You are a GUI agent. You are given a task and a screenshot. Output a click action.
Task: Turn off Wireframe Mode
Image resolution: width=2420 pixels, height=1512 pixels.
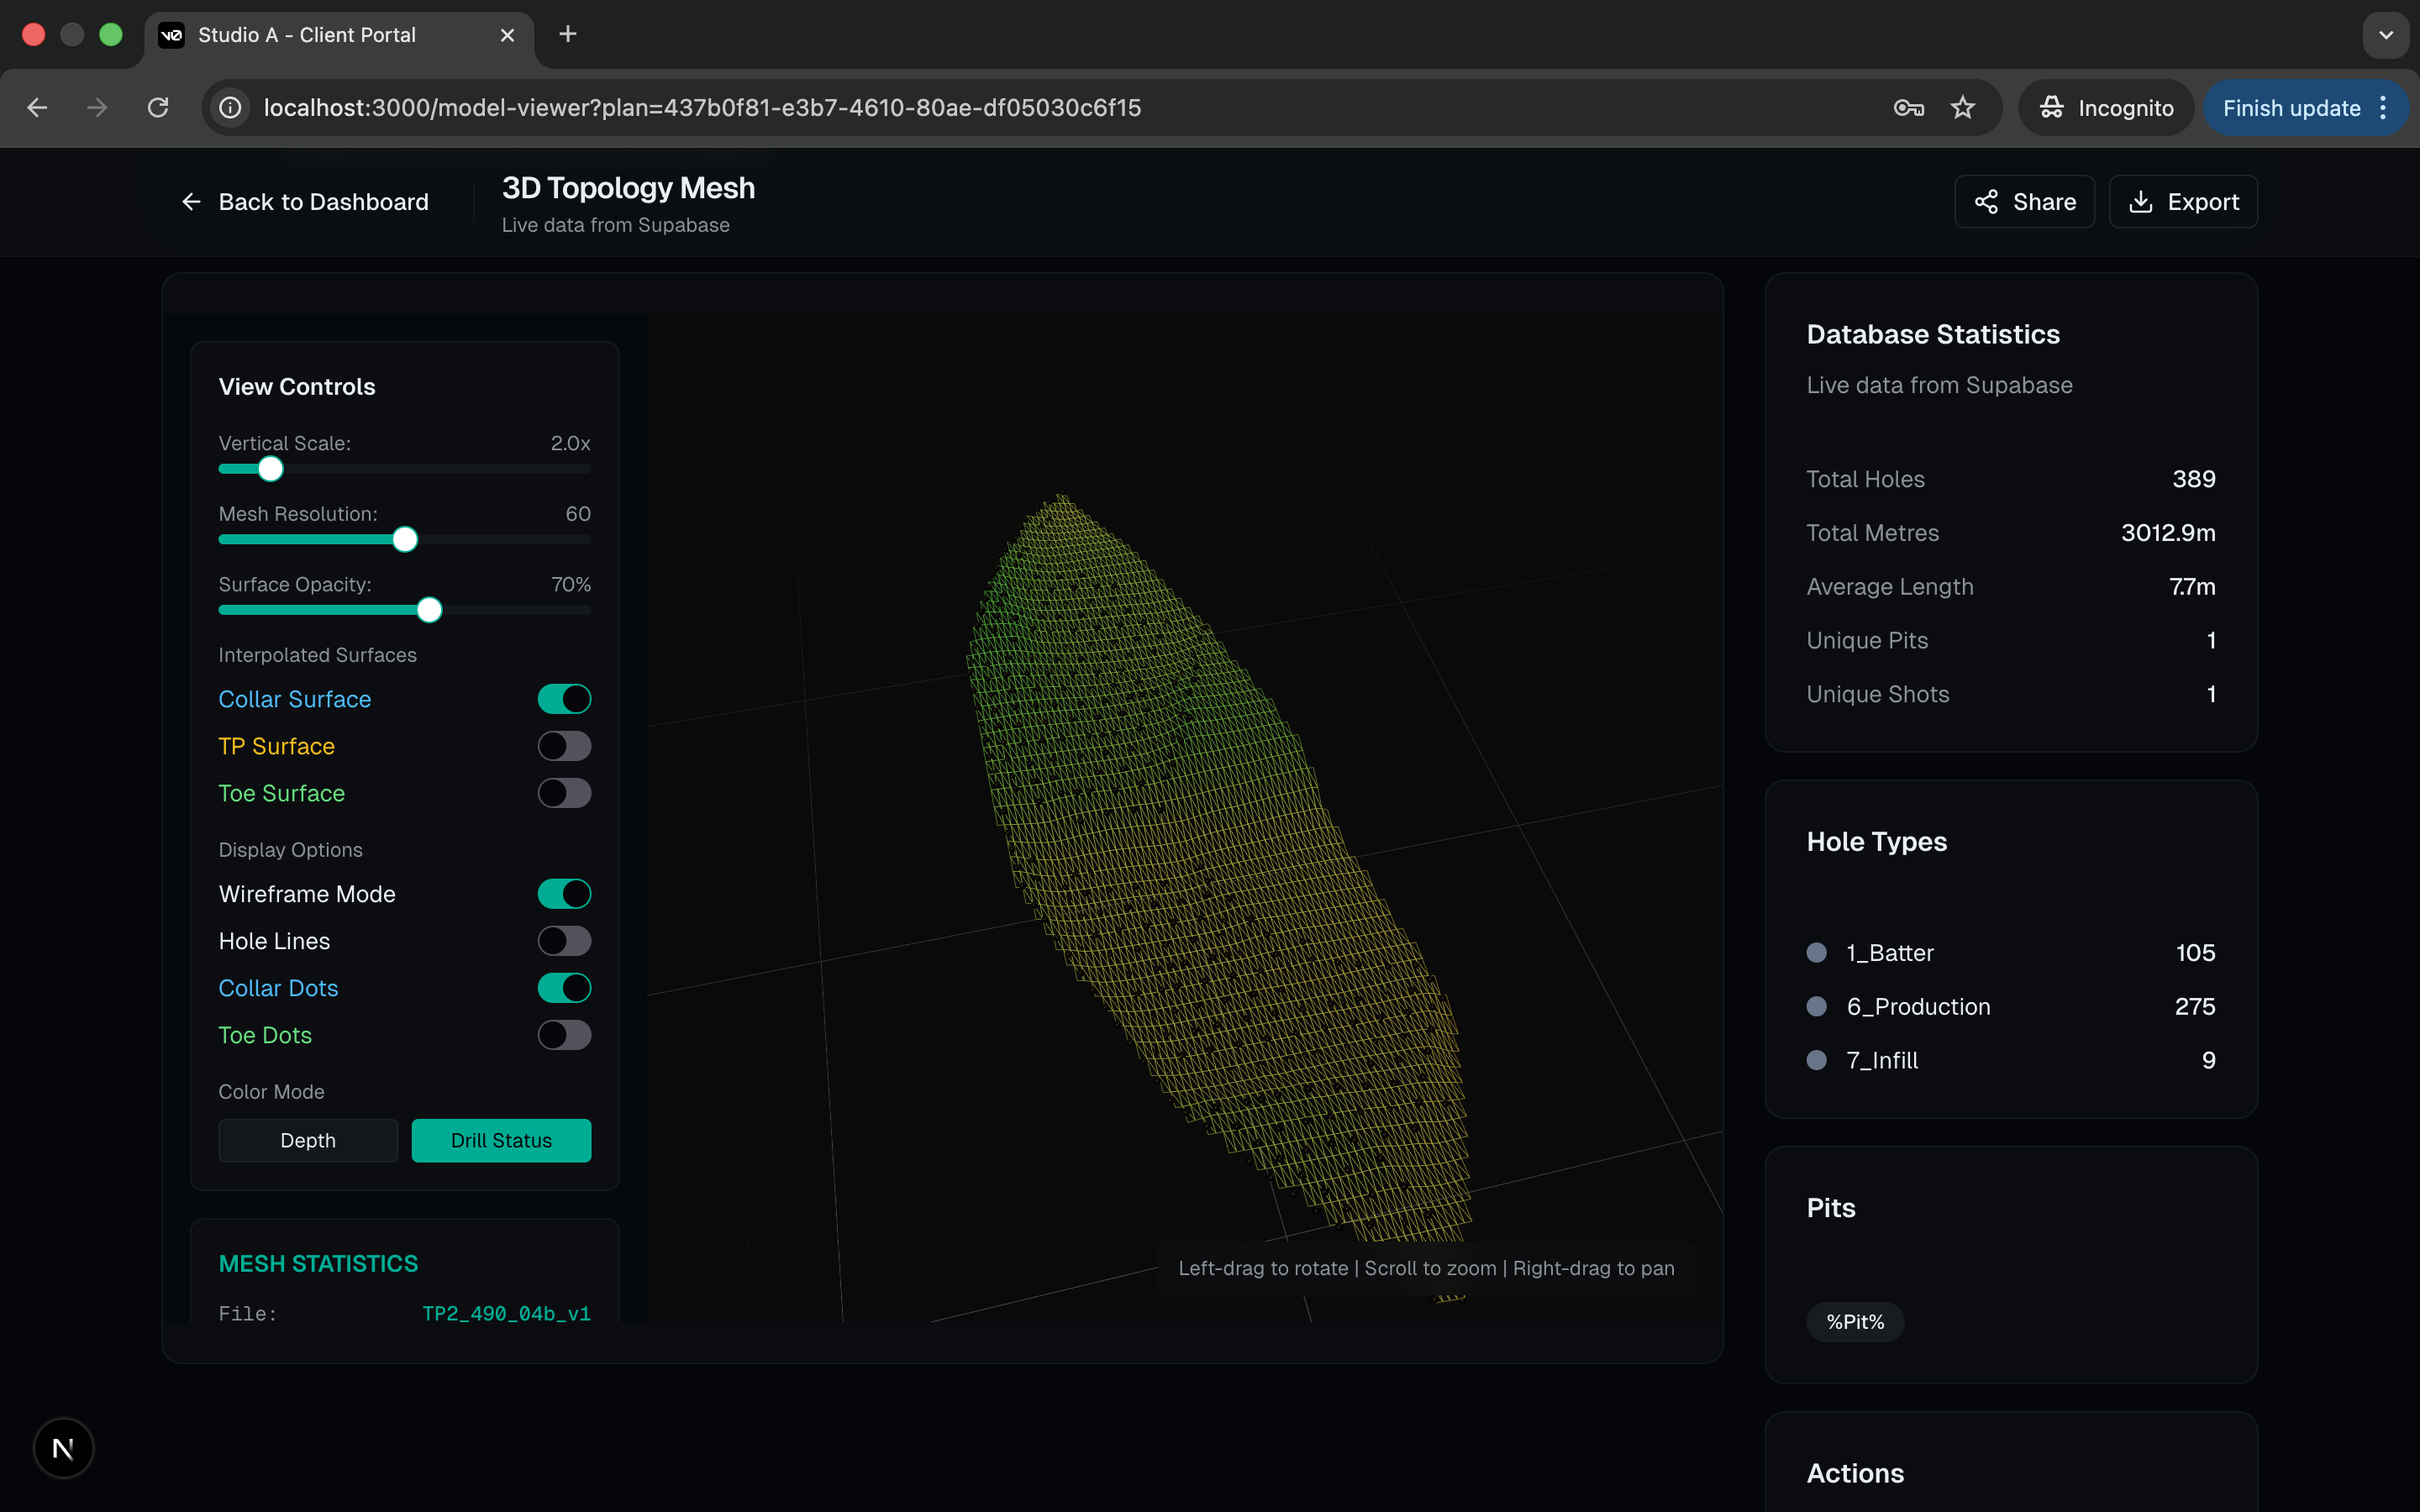click(x=564, y=894)
